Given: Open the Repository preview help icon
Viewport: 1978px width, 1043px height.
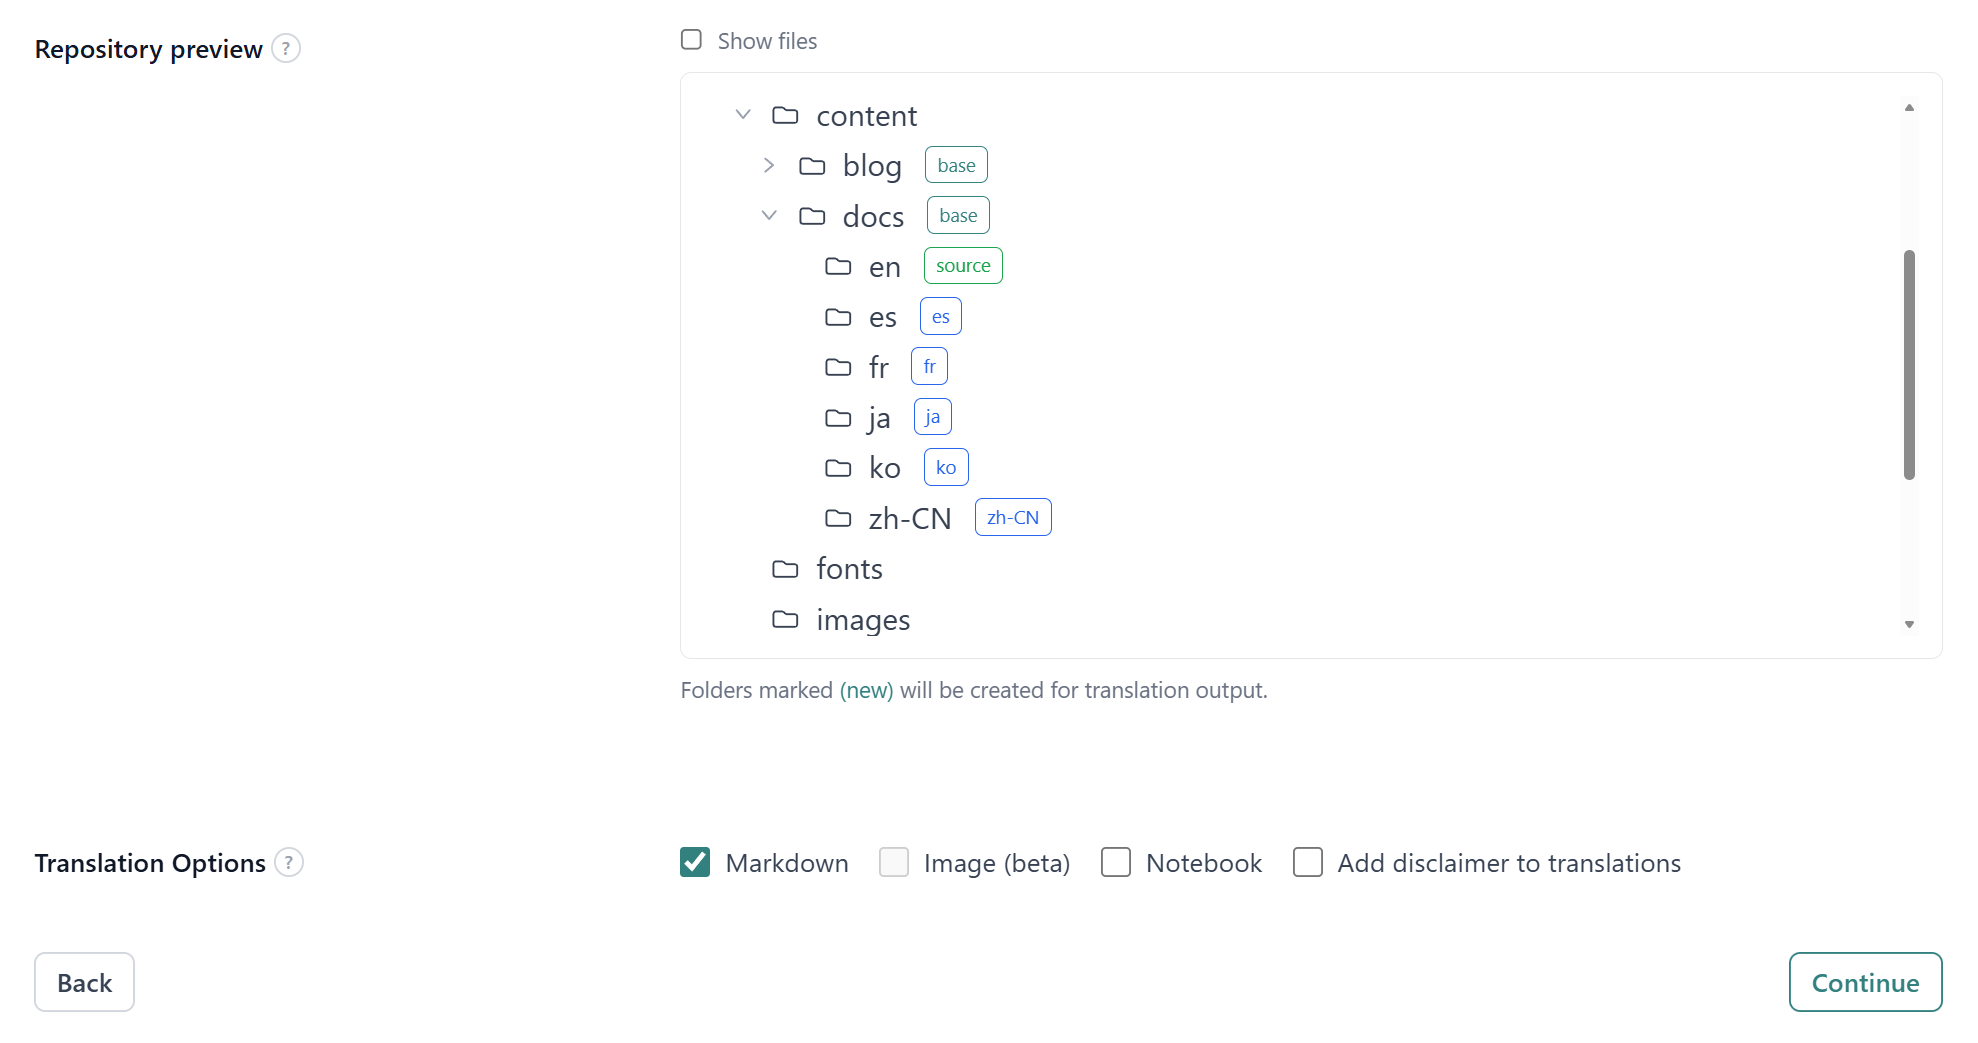Looking at the screenshot, I should [x=286, y=47].
